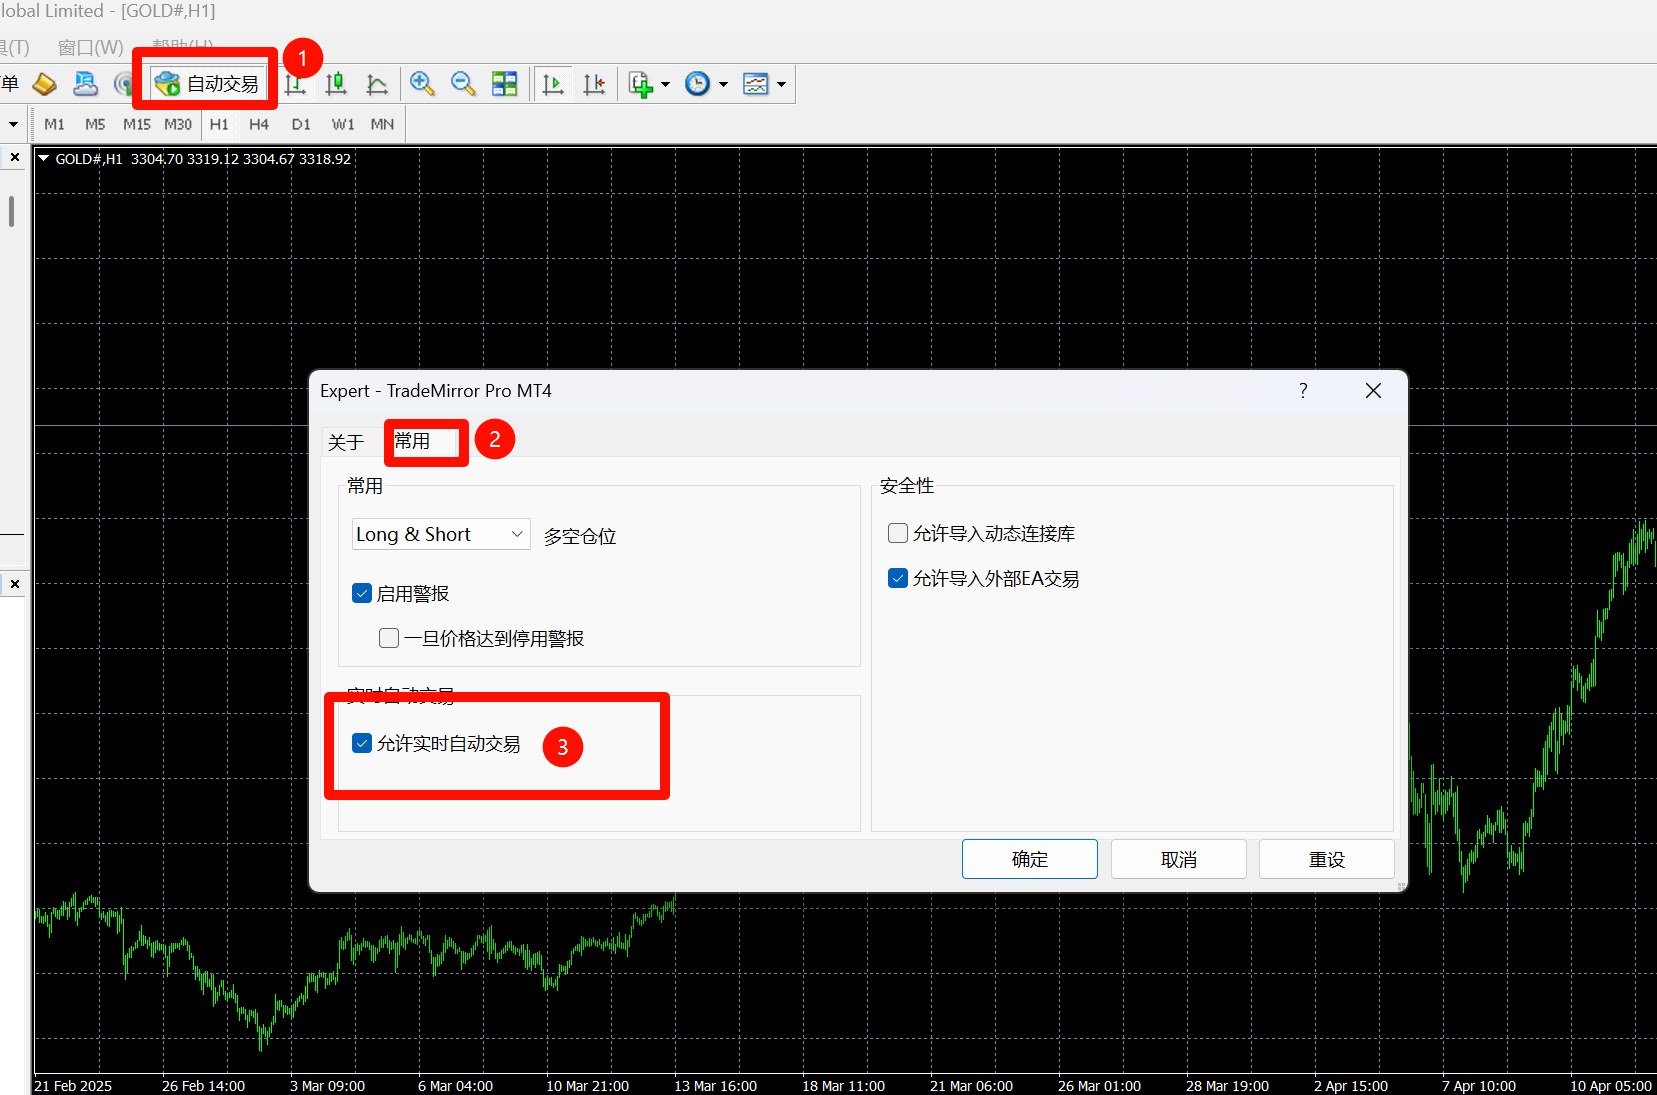Image resolution: width=1657 pixels, height=1095 pixels.
Task: Switch chart to bar chart
Action: point(295,84)
